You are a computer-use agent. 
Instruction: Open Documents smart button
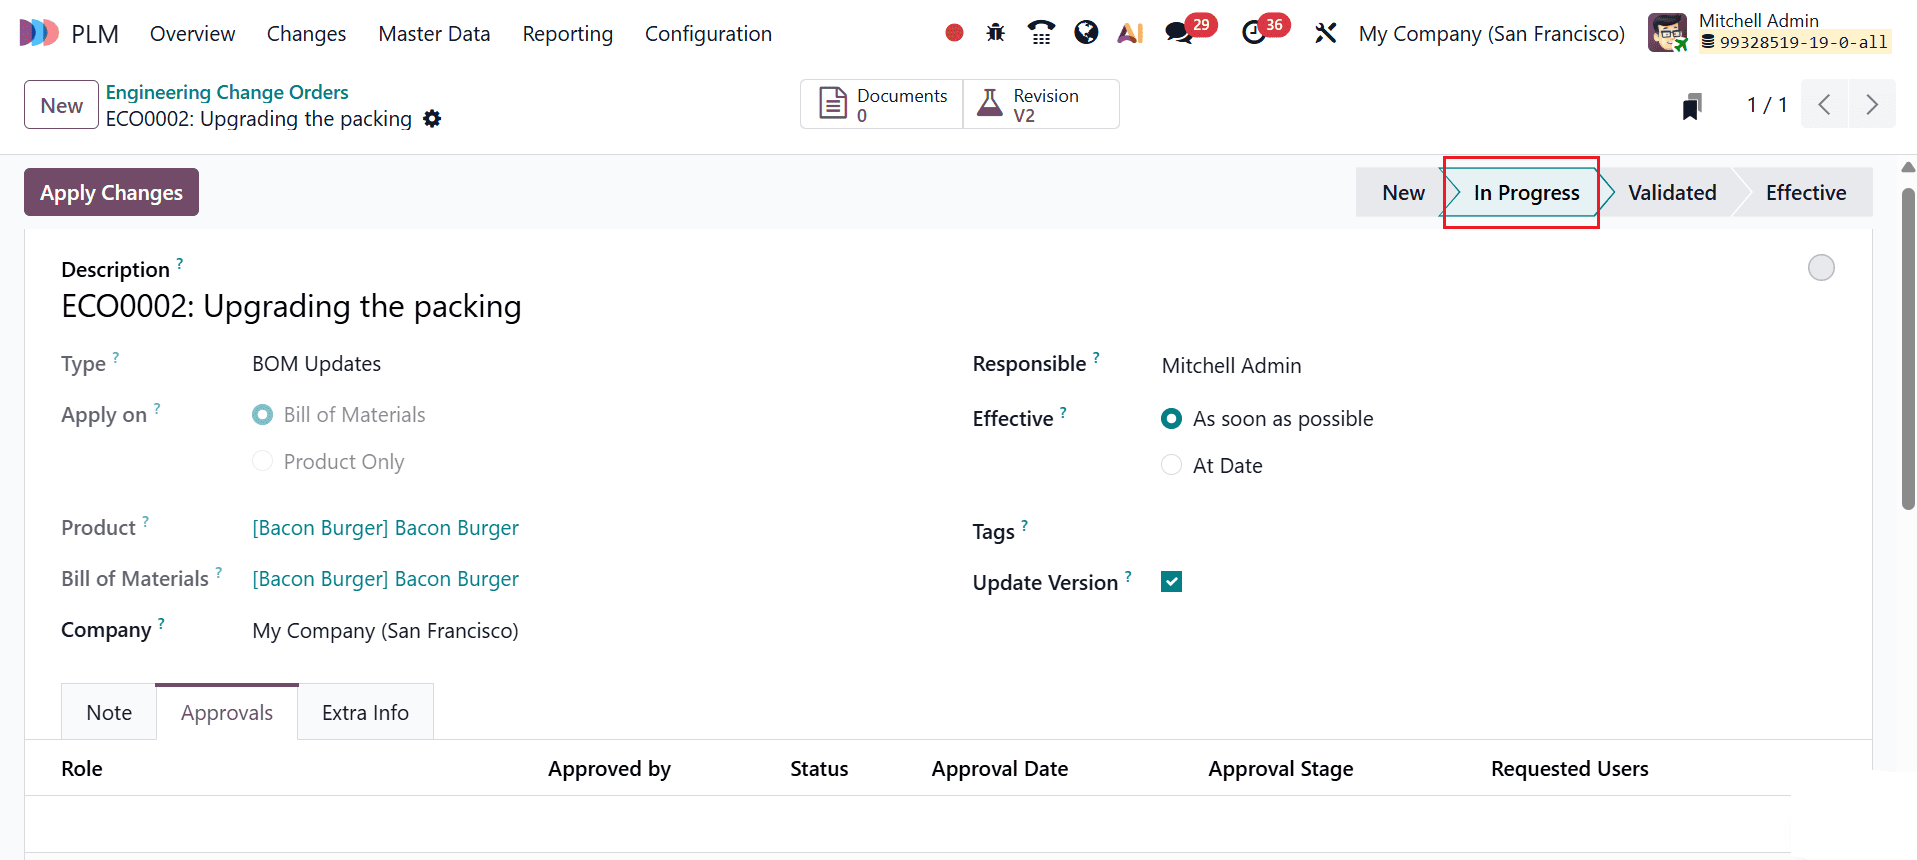click(882, 104)
